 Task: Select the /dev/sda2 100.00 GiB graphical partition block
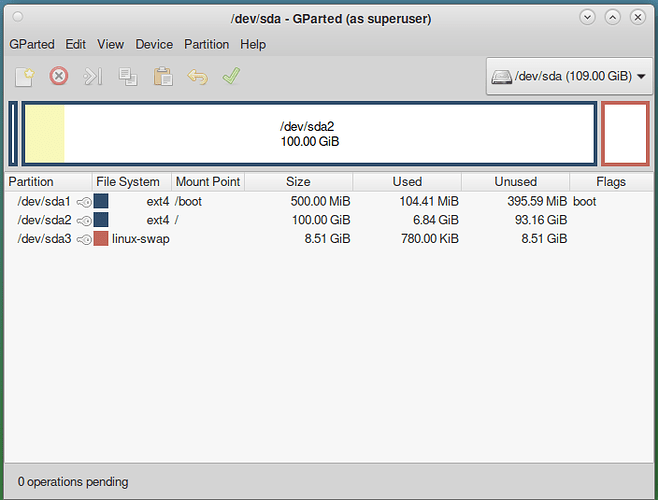point(309,134)
